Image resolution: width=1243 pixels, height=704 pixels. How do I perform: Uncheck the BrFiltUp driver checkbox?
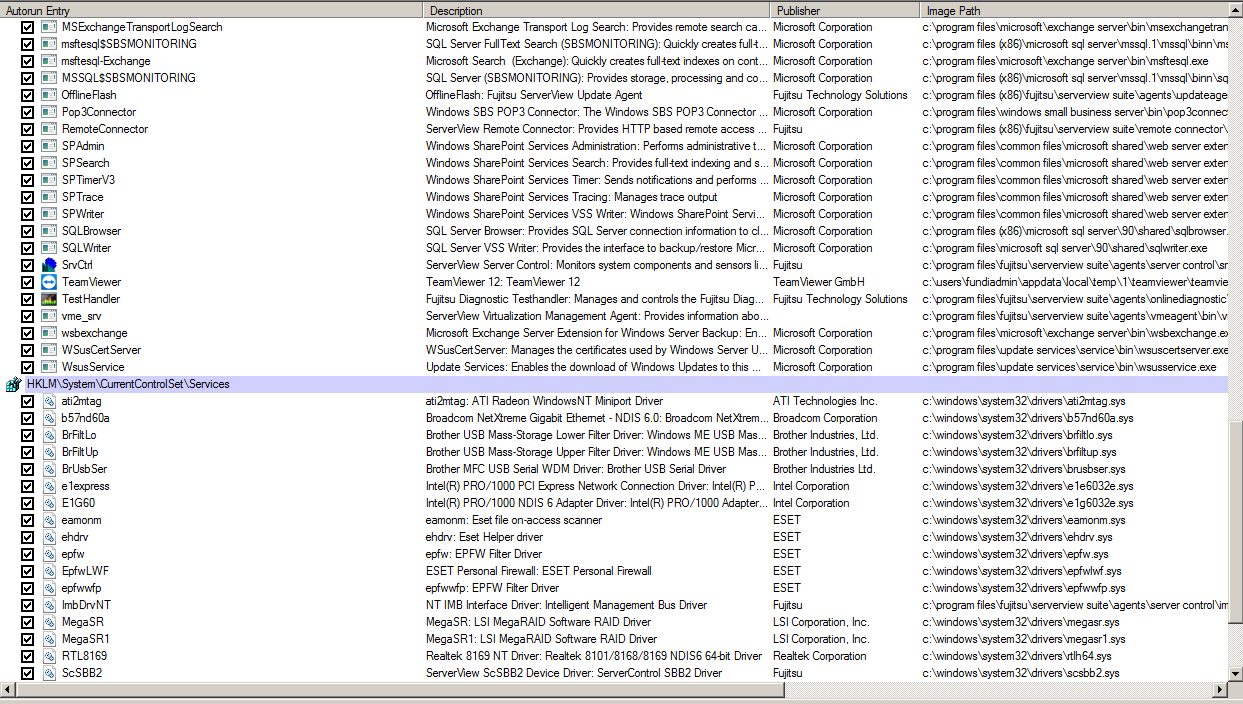coord(28,452)
